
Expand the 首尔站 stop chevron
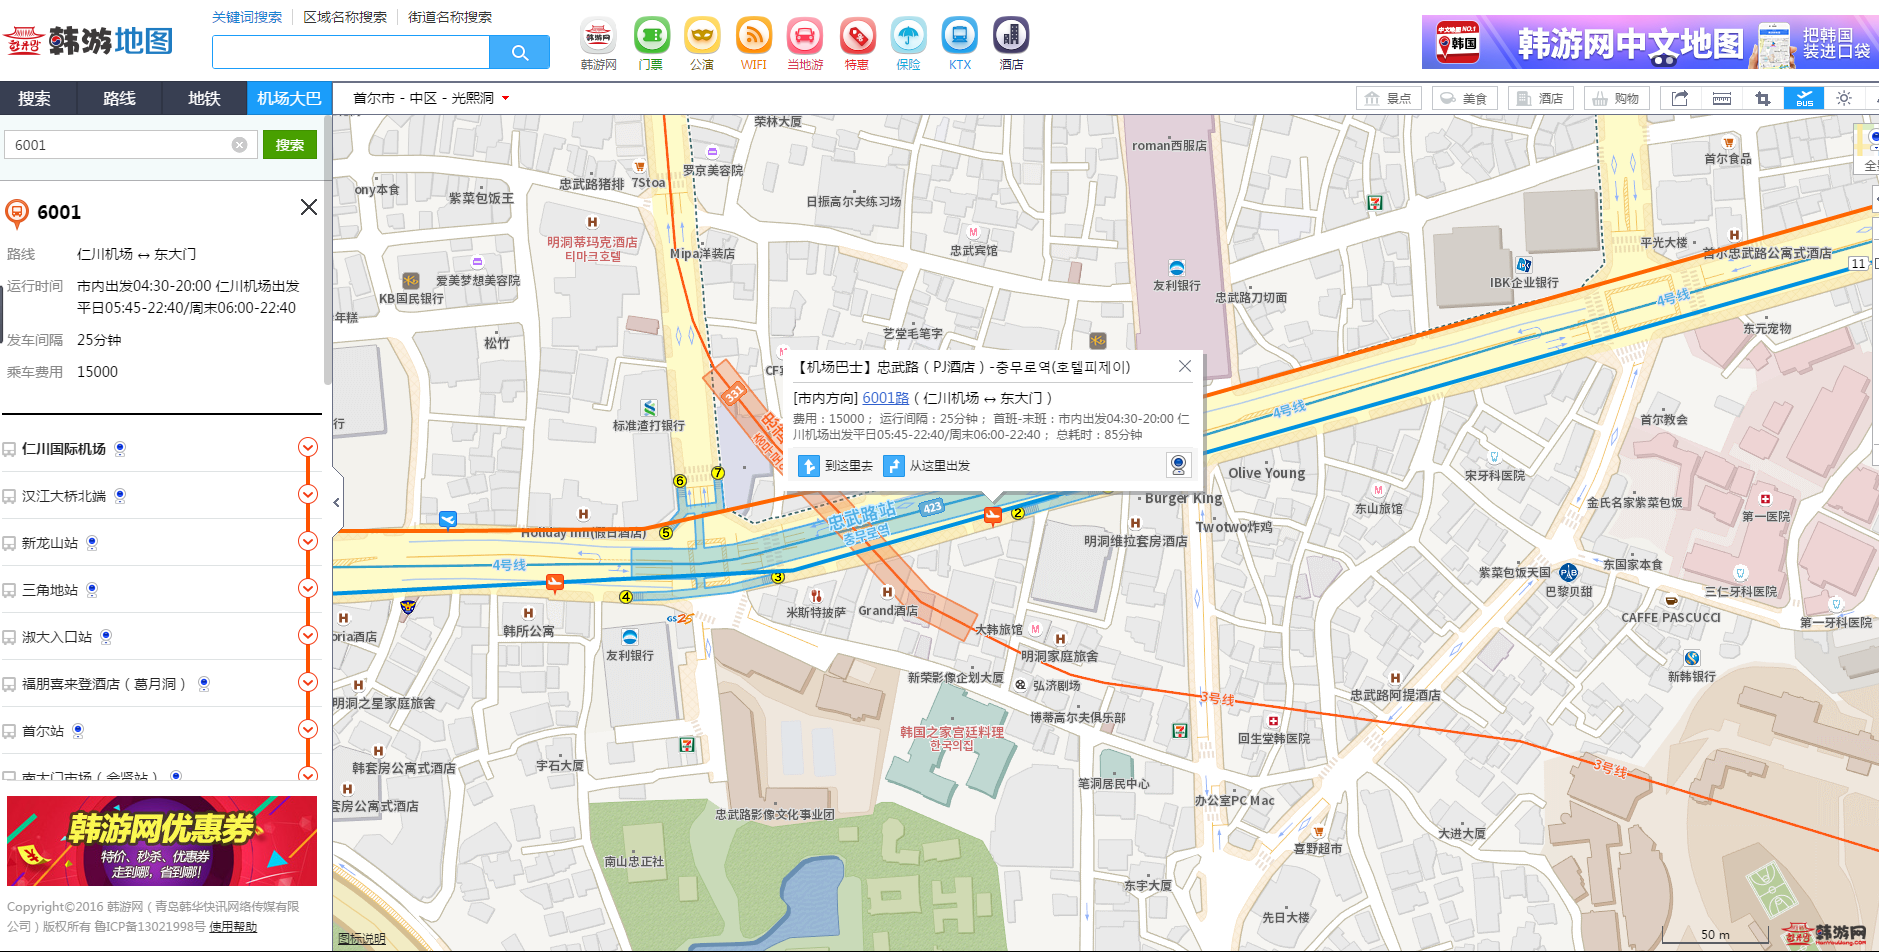[308, 729]
